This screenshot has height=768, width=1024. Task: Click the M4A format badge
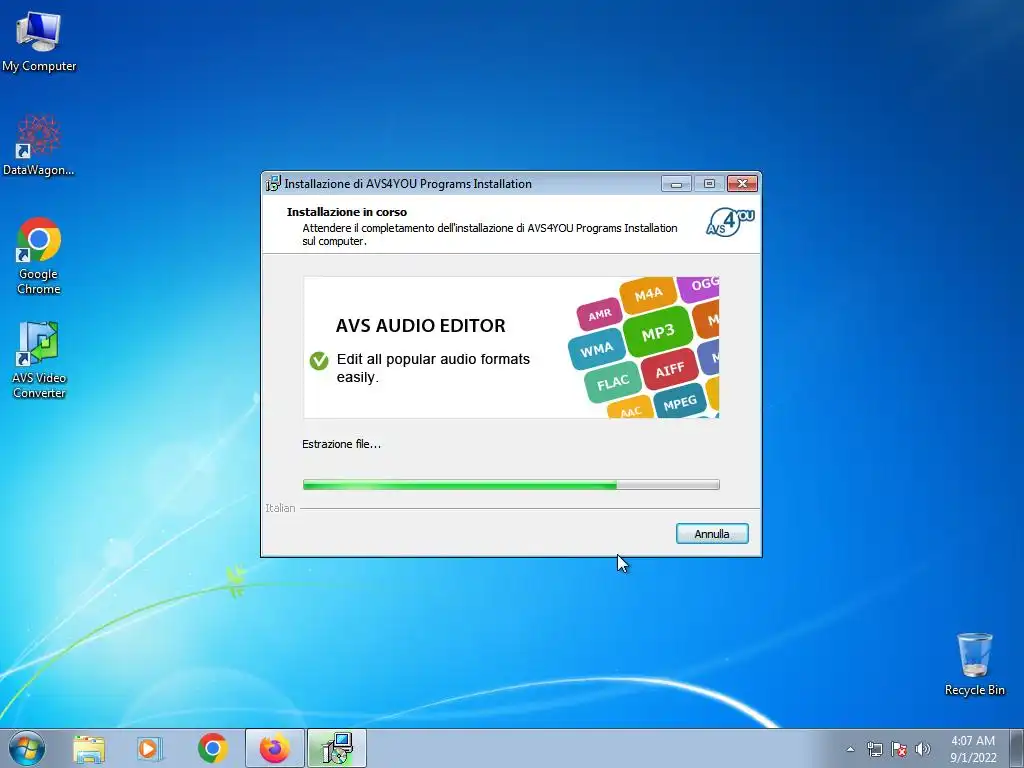pyautogui.click(x=648, y=295)
